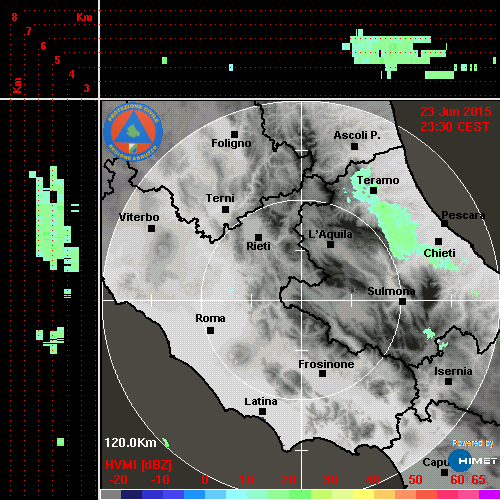Image resolution: width=500 pixels, height=500 pixels.
Task: Click the HIMET logo badge
Action: pos(472,461)
